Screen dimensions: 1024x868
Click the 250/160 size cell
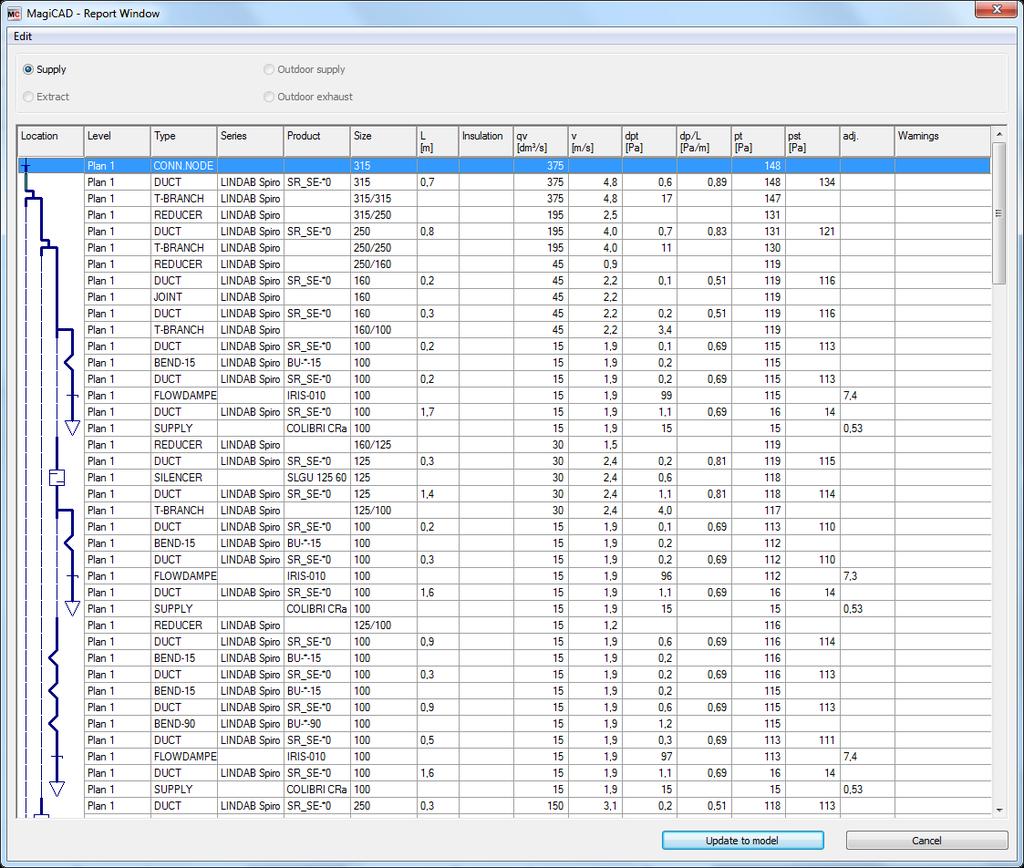(384, 265)
